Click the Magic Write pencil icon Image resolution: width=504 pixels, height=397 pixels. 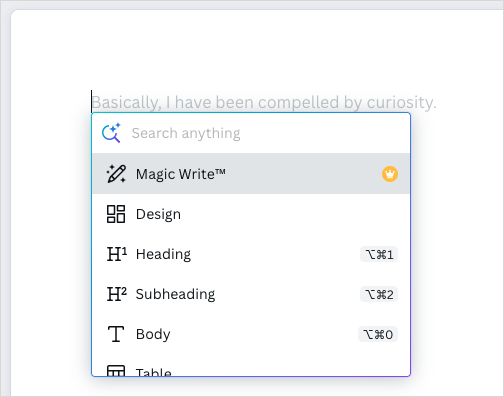click(116, 174)
